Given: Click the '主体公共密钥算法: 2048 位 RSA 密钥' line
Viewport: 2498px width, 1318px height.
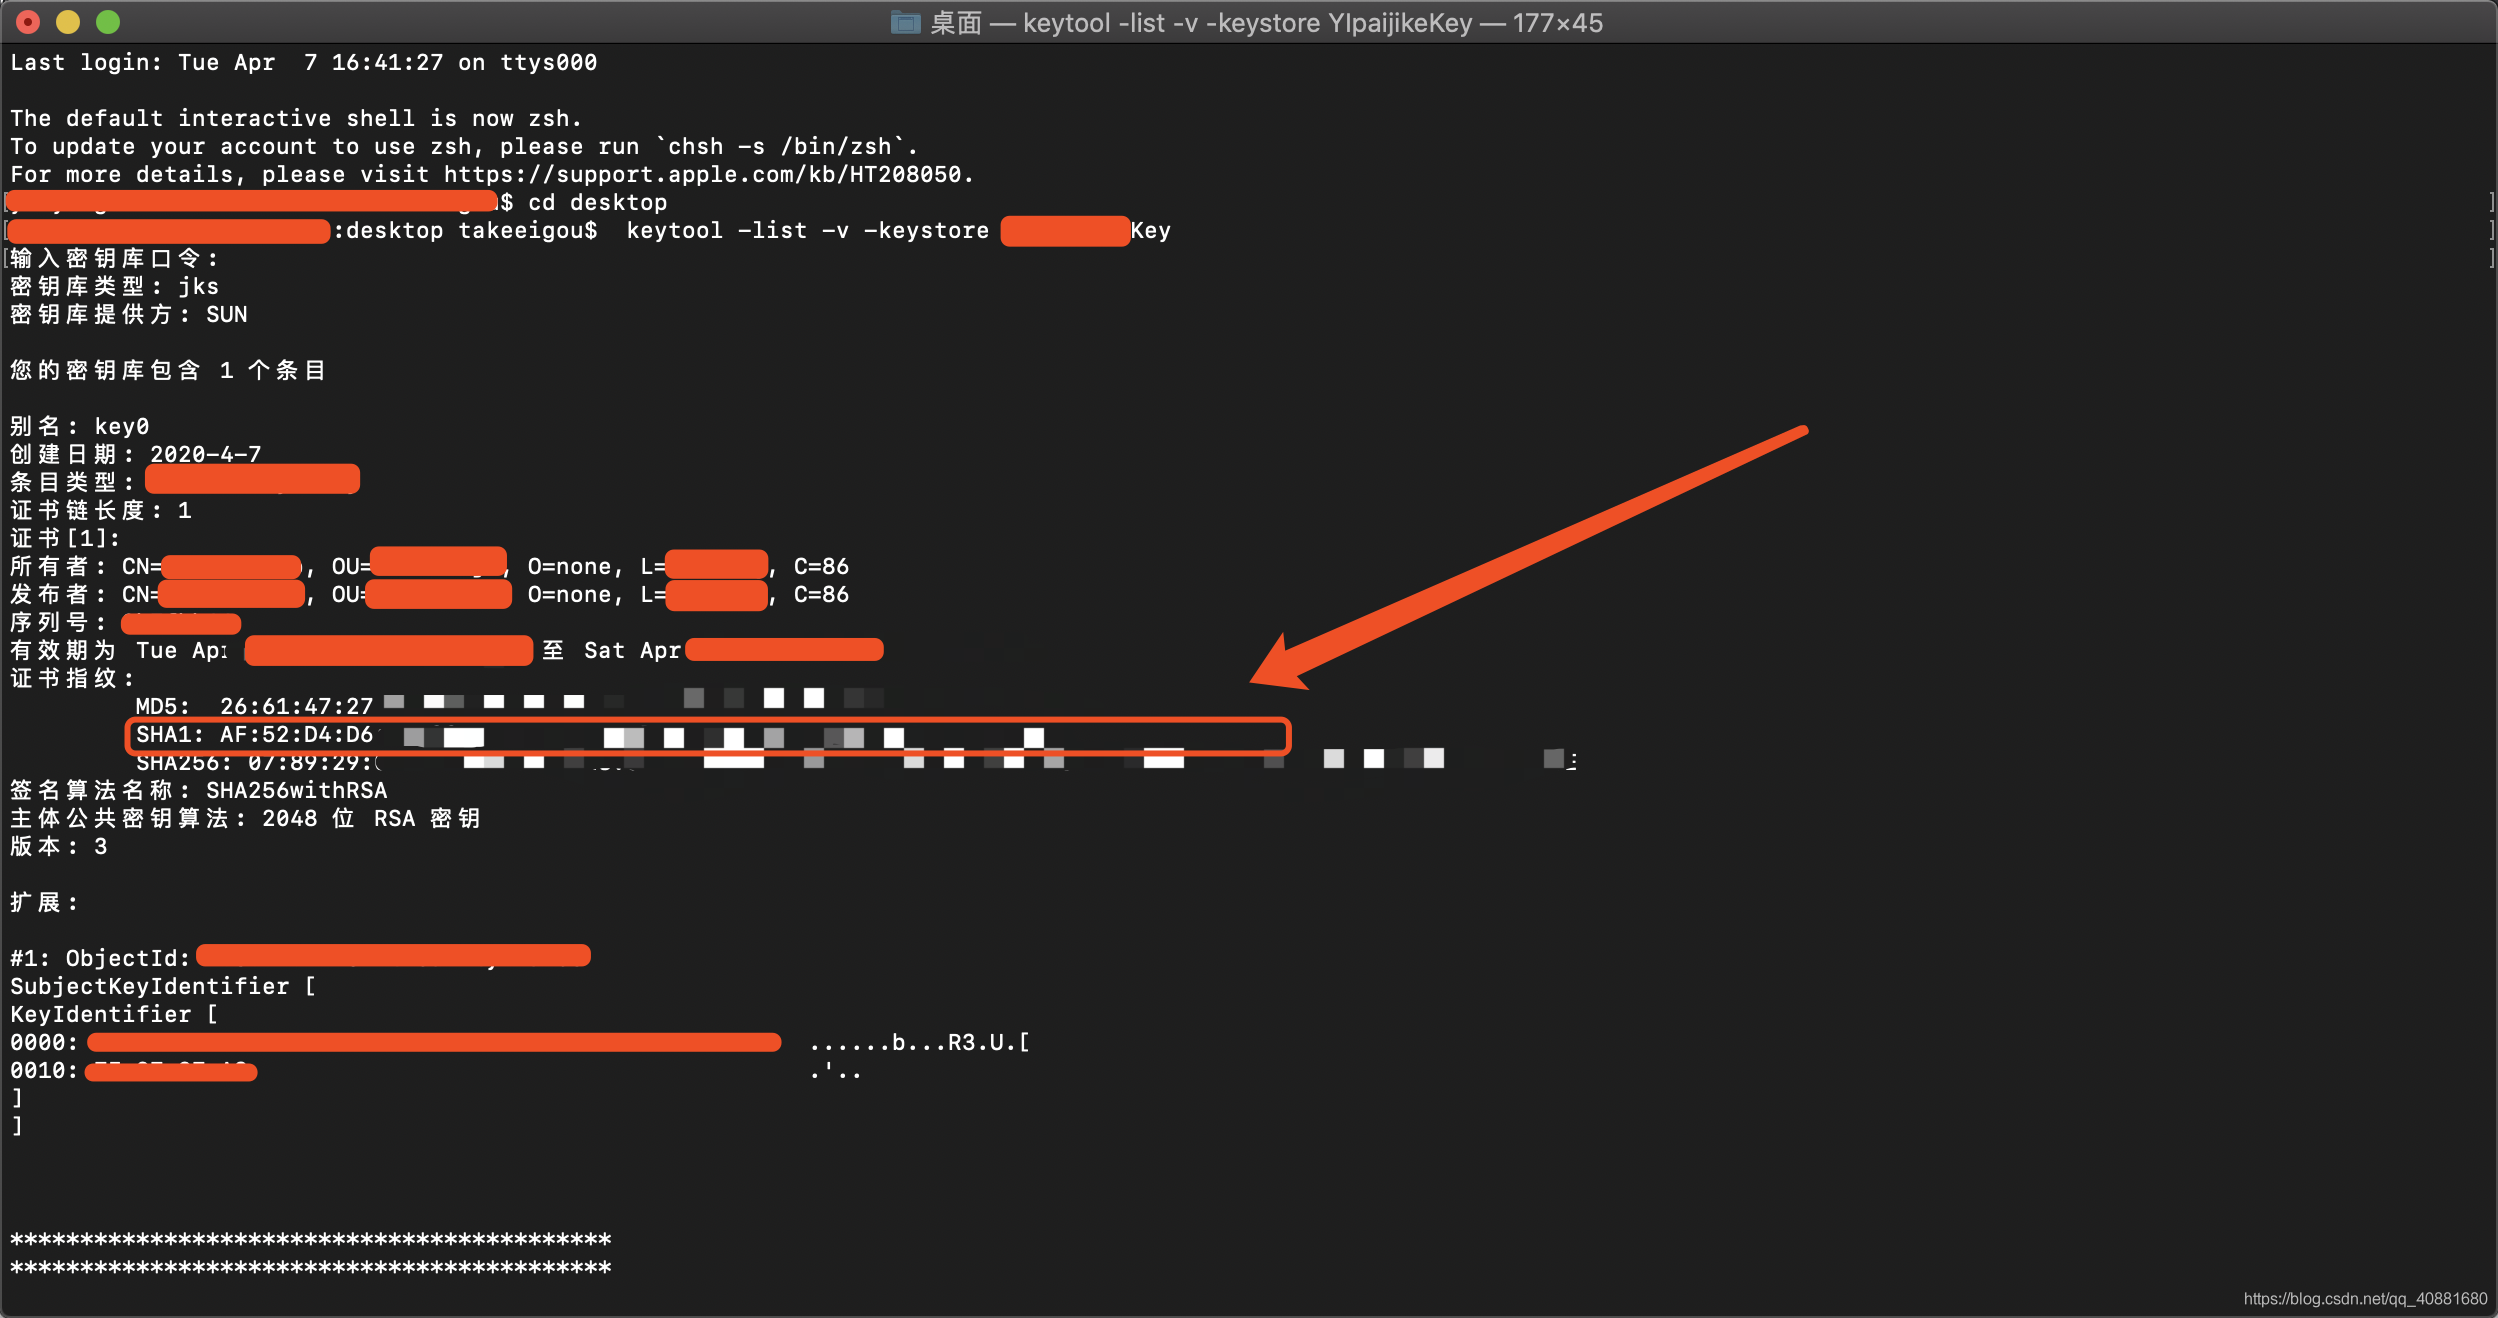Looking at the screenshot, I should (245, 818).
